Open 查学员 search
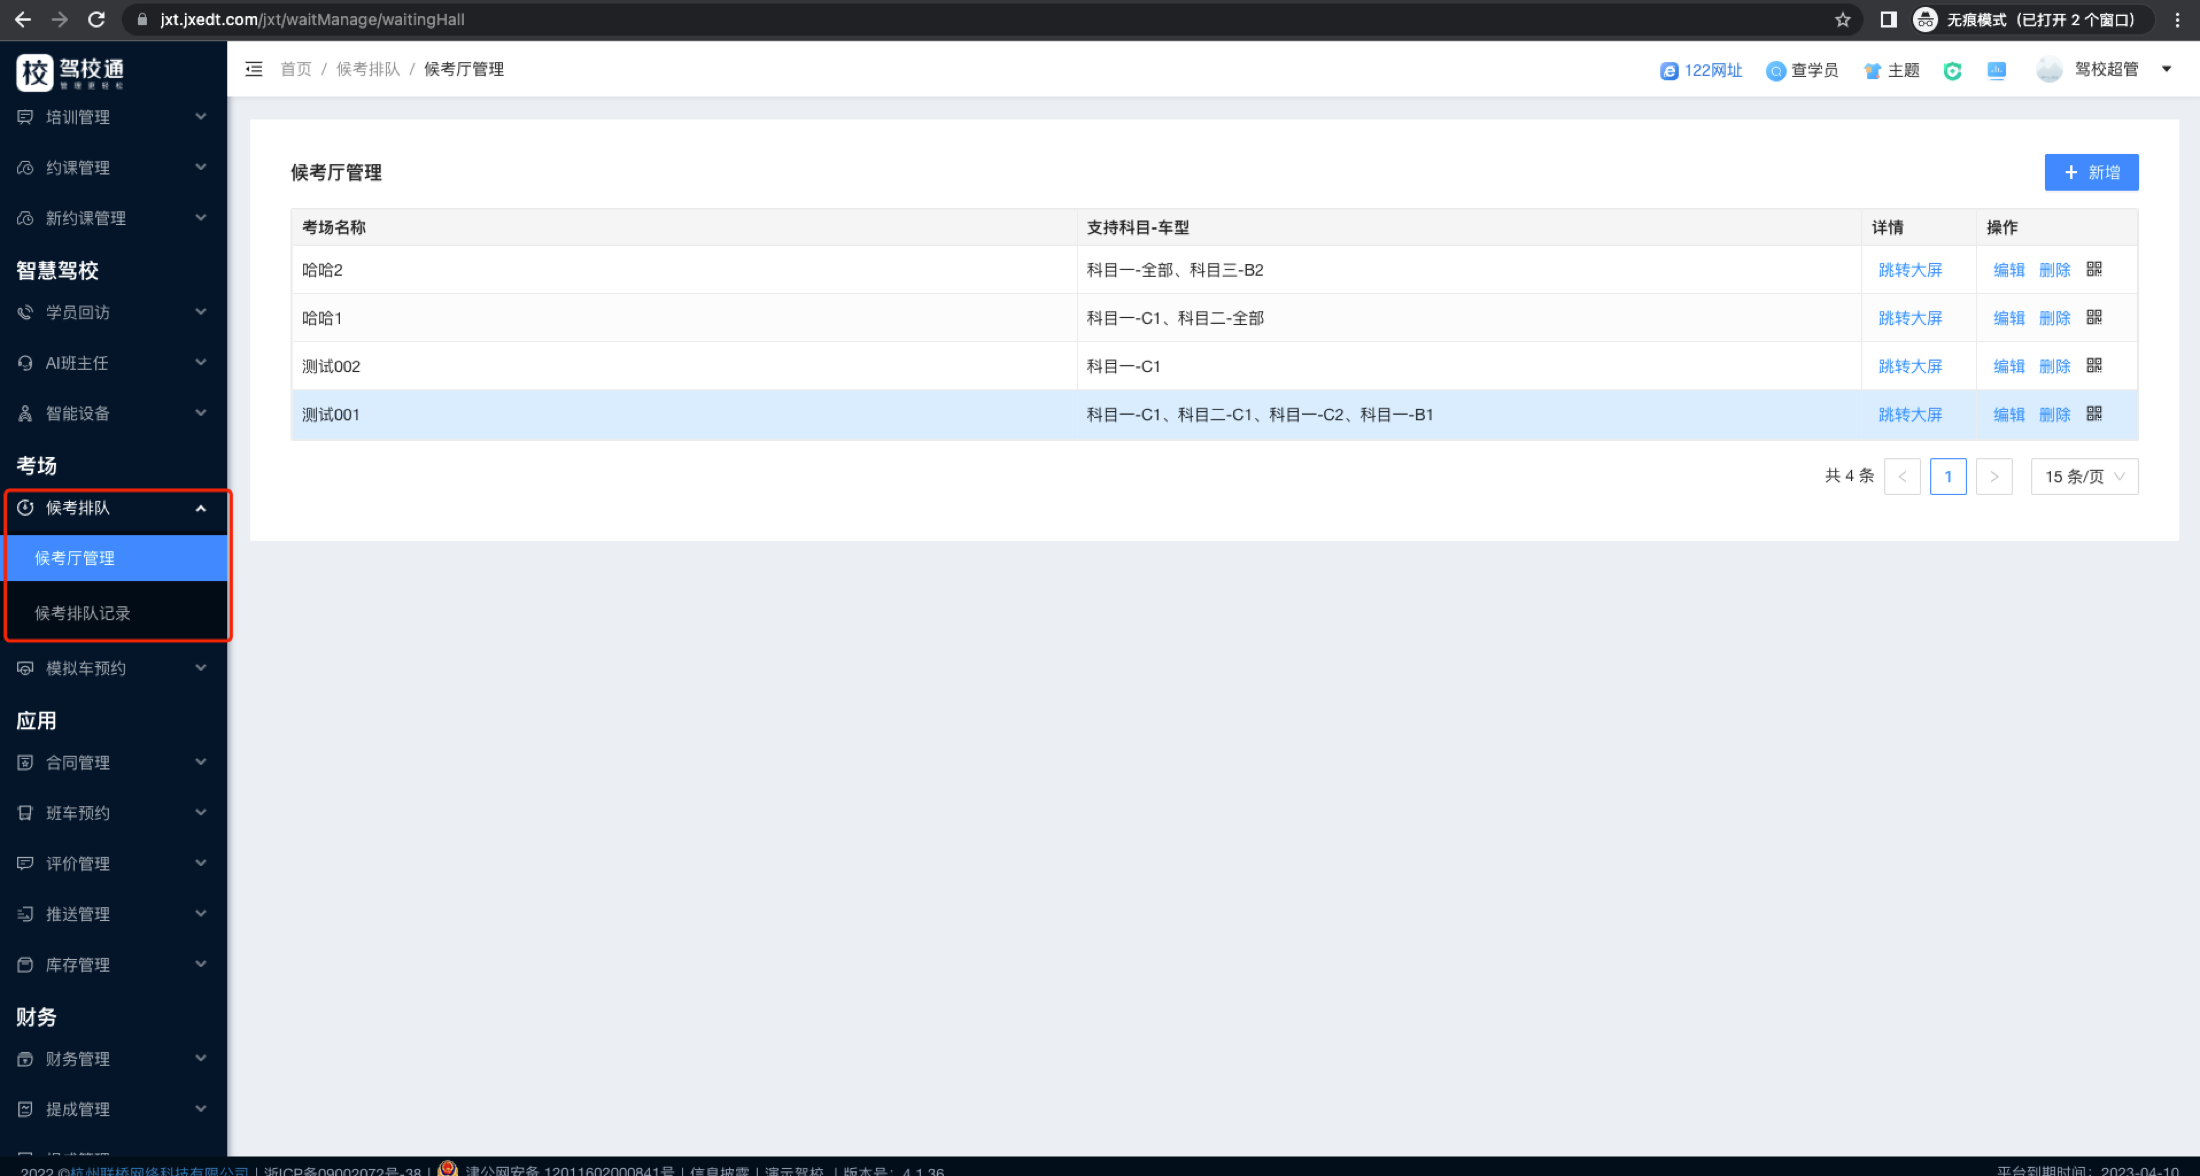The image size is (2200, 1176). tap(1802, 70)
